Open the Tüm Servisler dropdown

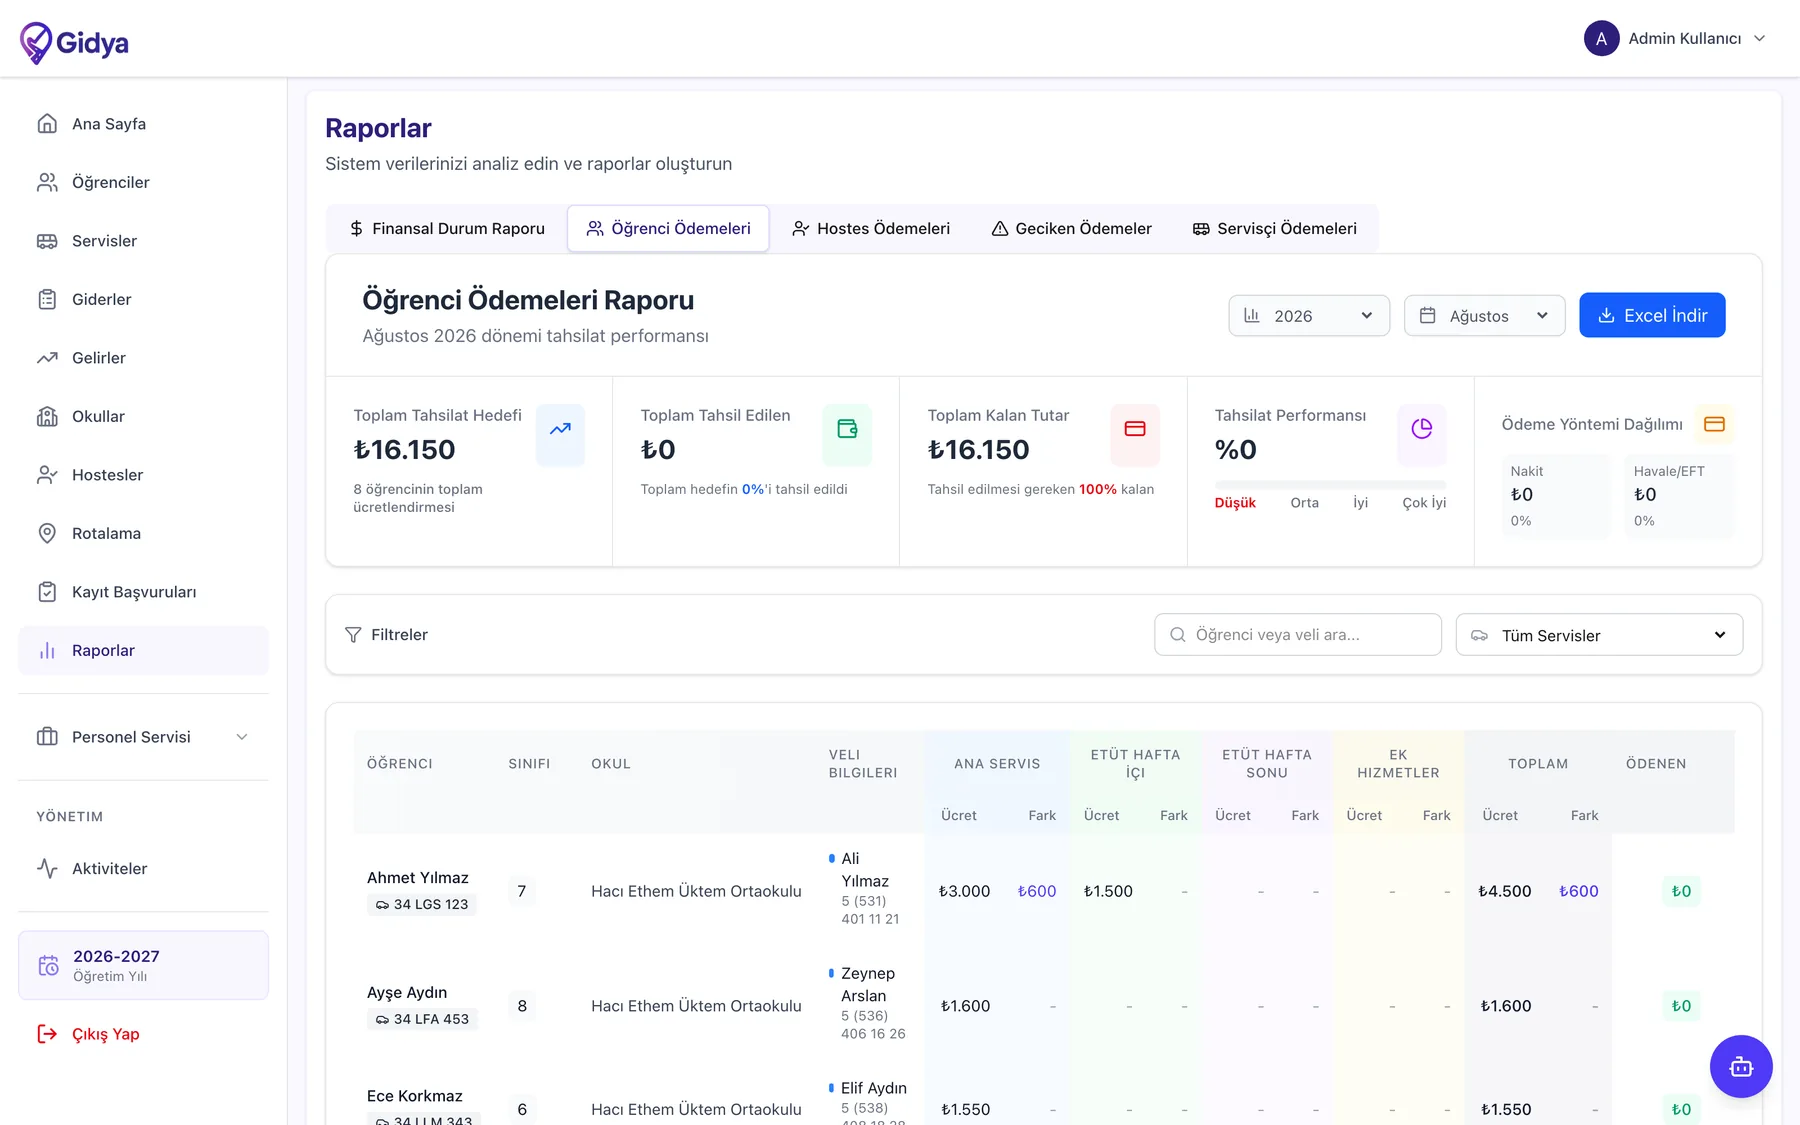[1599, 635]
